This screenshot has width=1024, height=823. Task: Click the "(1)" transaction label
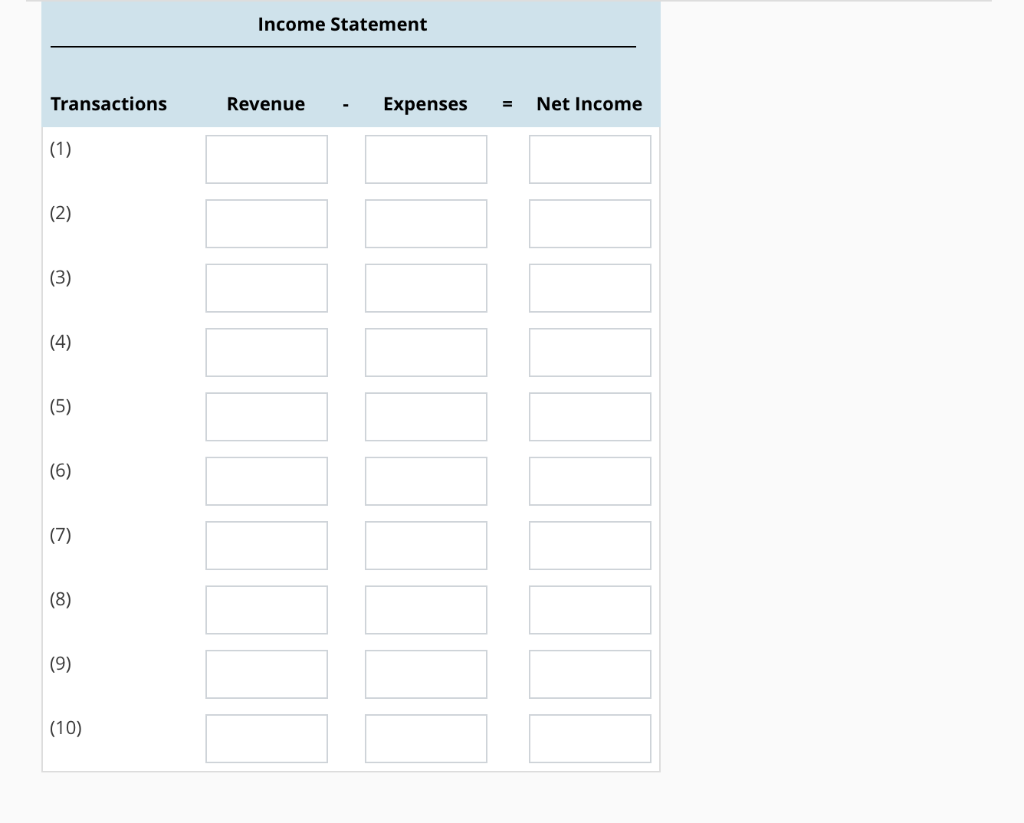pyautogui.click(x=60, y=149)
